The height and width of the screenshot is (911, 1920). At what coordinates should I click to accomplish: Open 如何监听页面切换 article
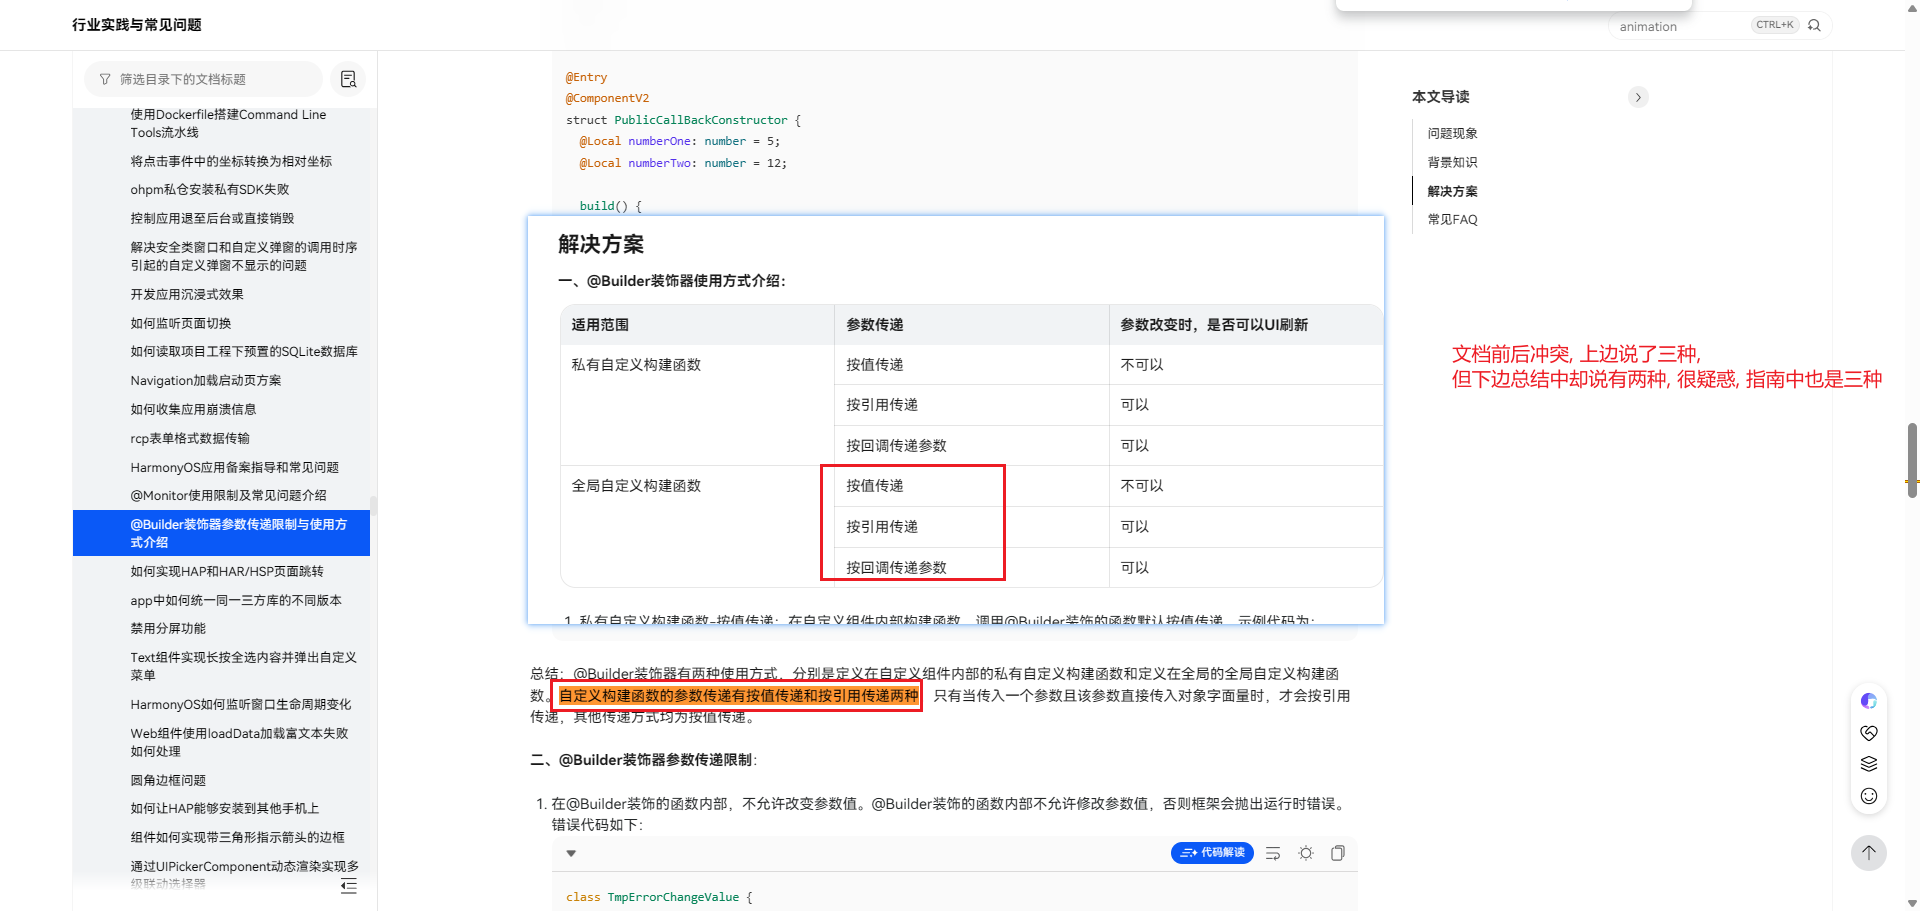click(x=181, y=323)
